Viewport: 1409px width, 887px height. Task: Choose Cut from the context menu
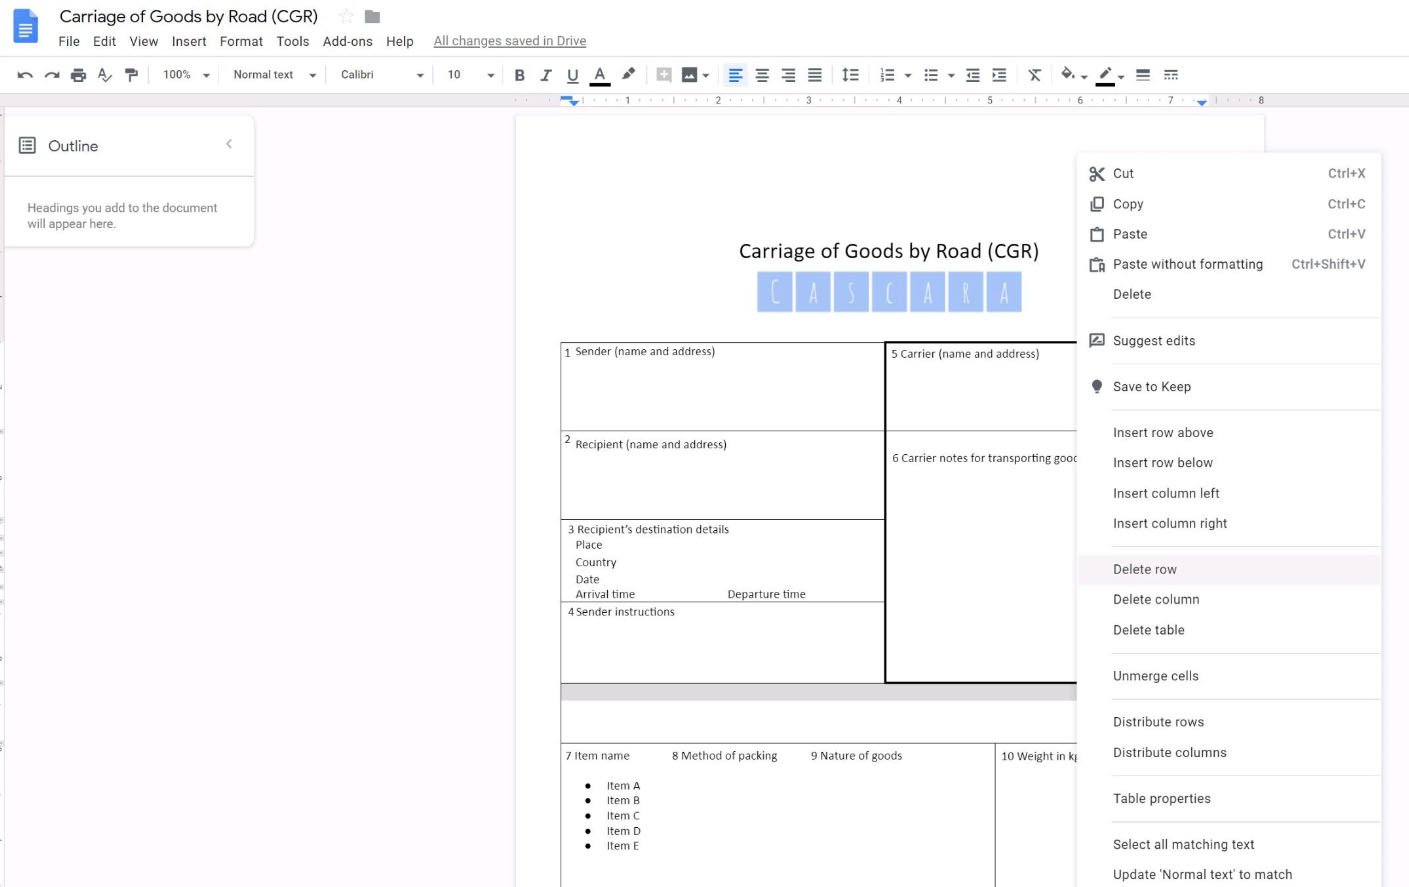(1229, 173)
